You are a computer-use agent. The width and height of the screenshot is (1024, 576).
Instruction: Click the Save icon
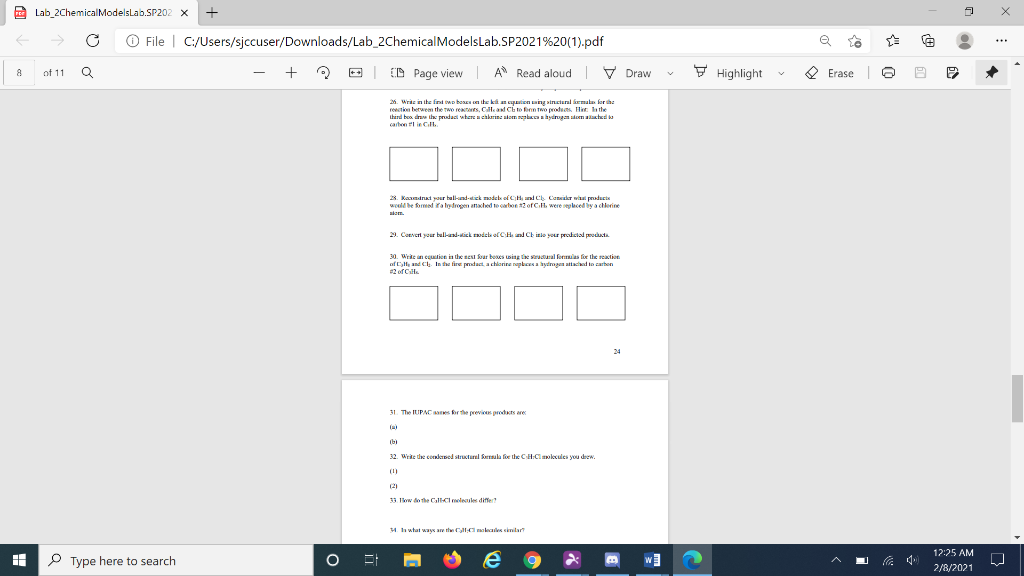coord(920,72)
